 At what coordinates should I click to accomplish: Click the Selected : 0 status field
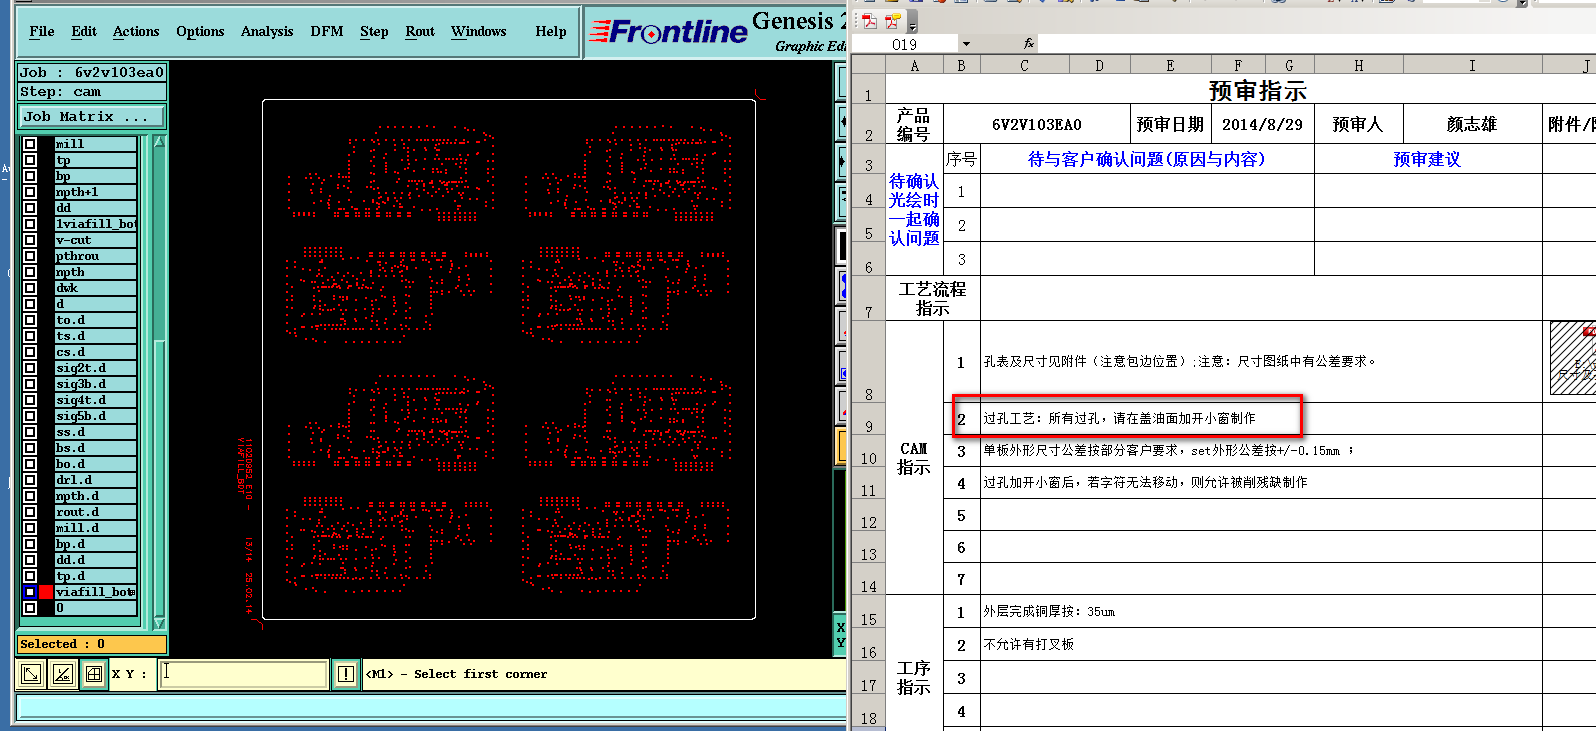click(92, 644)
